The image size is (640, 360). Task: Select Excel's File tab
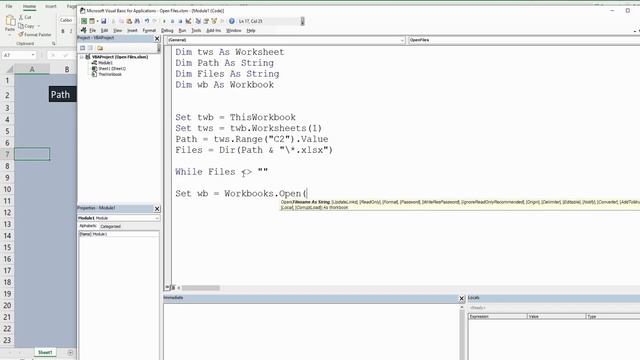pos(9,7)
